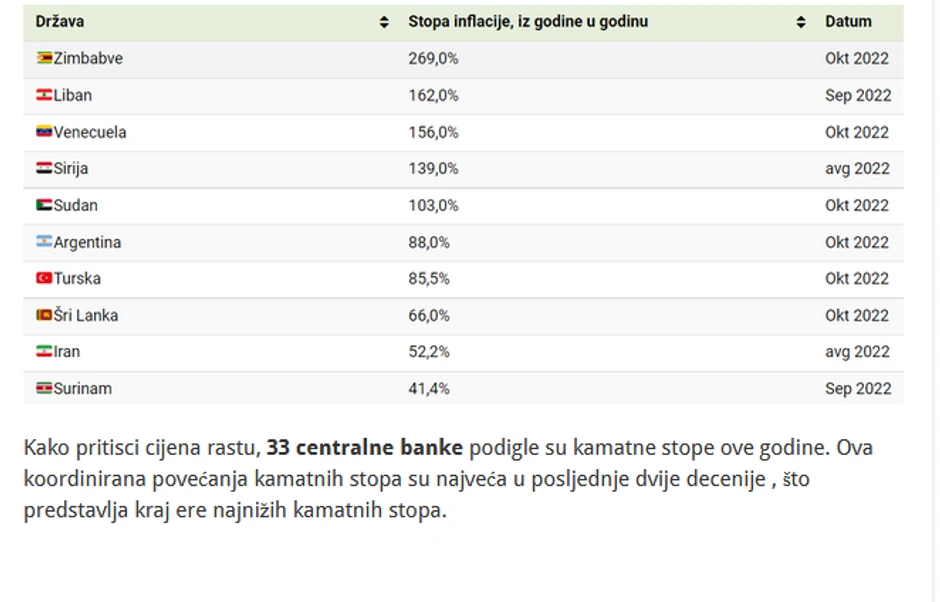Click the Suriname flag icon
Screen dimensions: 940x602
click(x=44, y=388)
